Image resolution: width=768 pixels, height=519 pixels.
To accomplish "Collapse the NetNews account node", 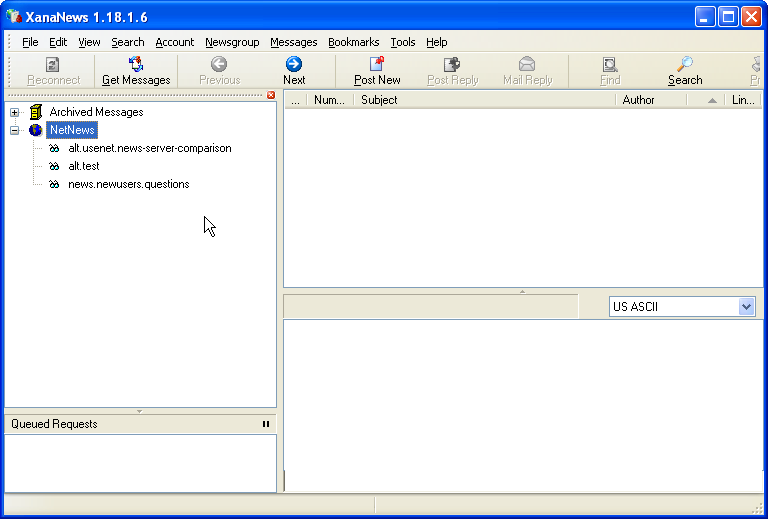I will click(15, 130).
